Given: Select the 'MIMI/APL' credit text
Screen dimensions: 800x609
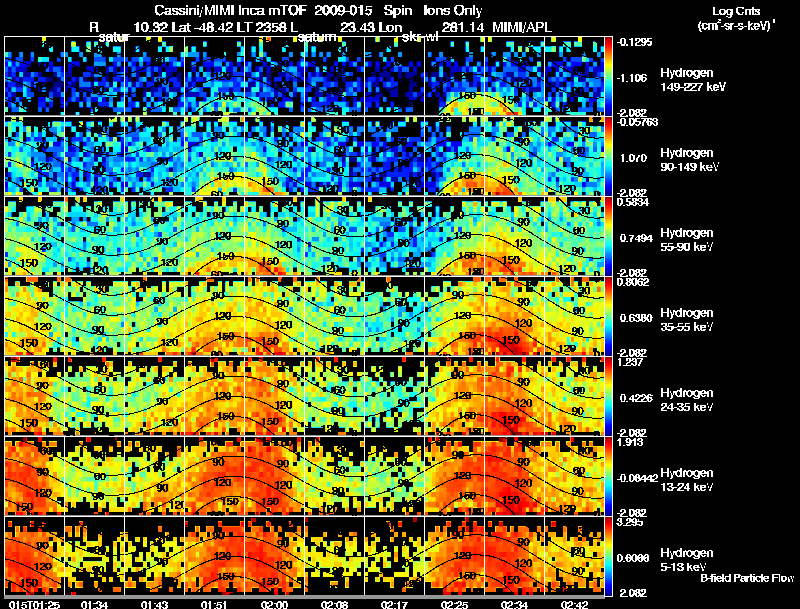Looking at the screenshot, I should coord(521,27).
